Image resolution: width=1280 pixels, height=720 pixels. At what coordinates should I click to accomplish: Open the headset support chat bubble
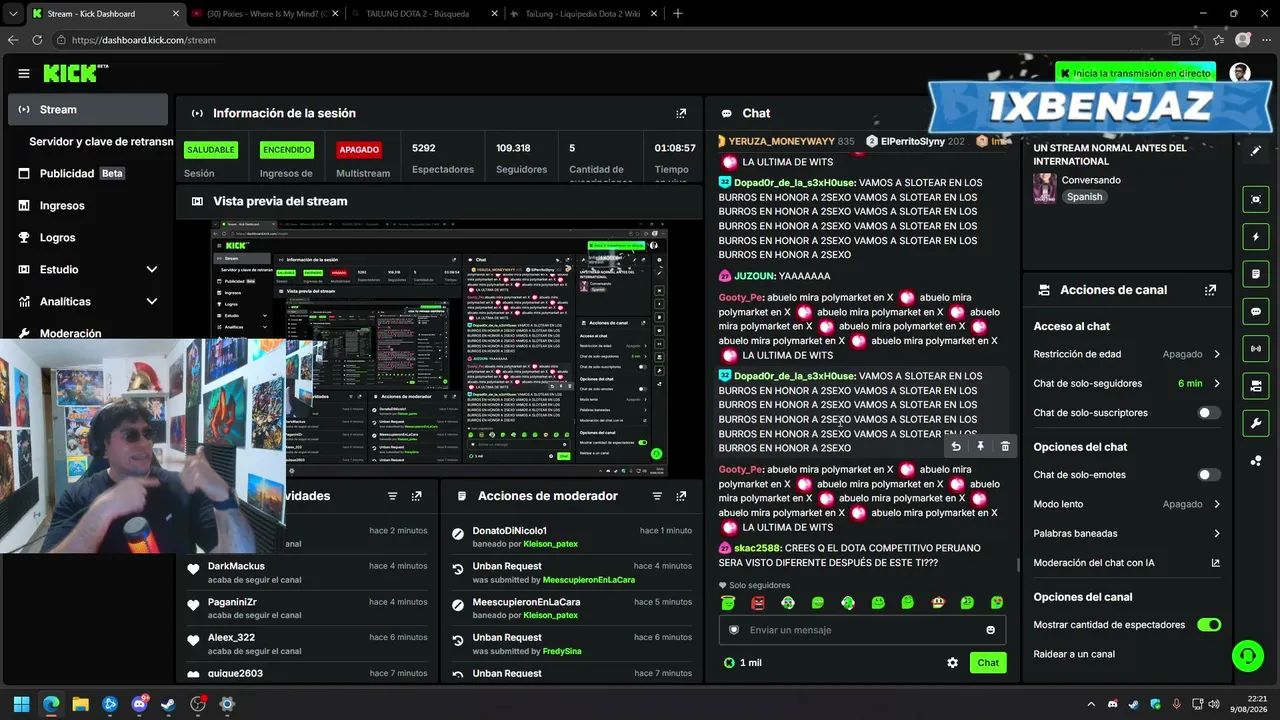[1247, 656]
